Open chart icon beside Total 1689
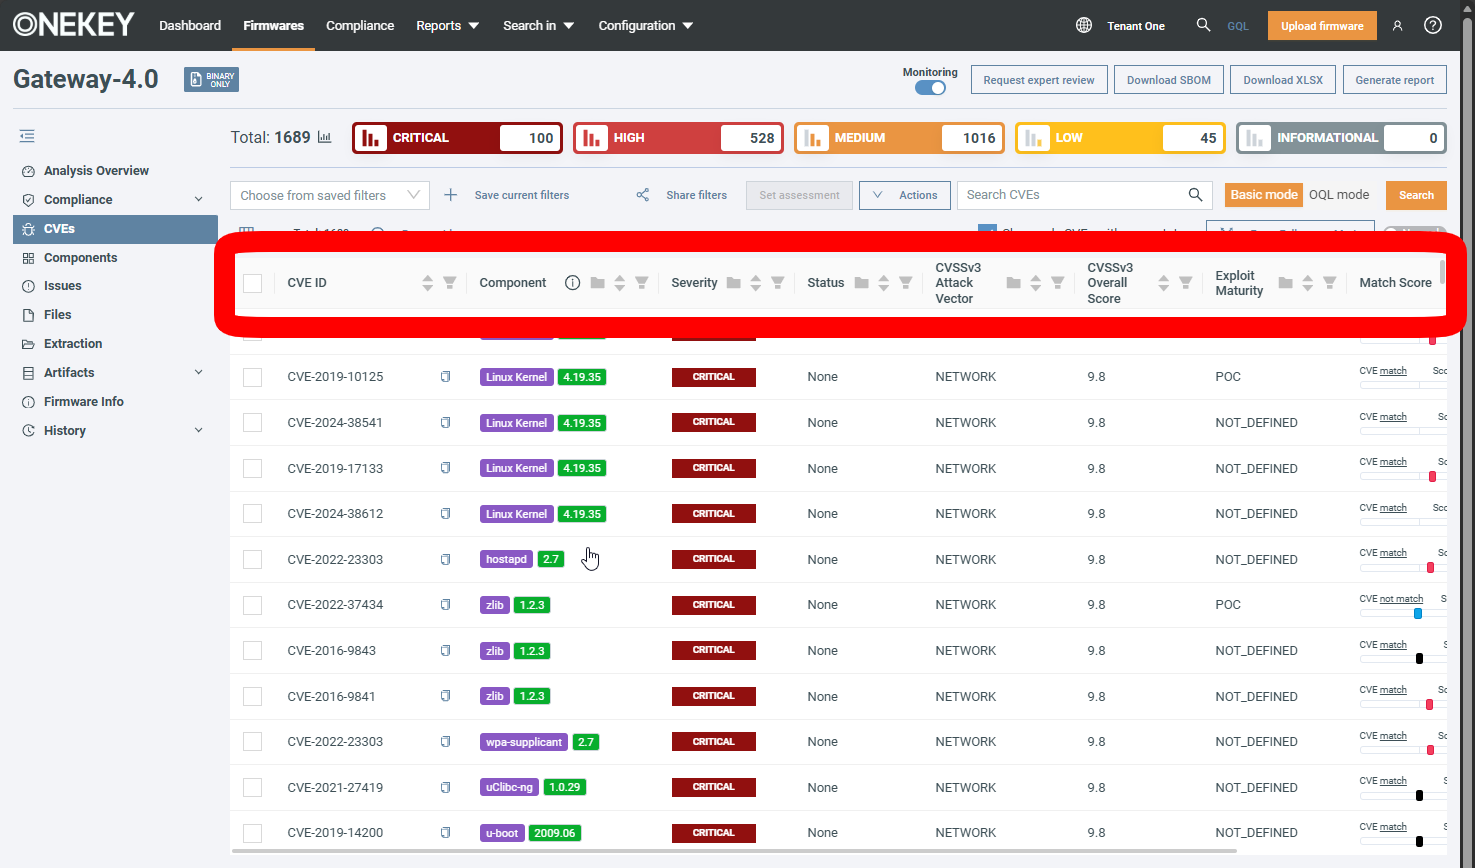This screenshot has width=1475, height=868. click(x=325, y=137)
